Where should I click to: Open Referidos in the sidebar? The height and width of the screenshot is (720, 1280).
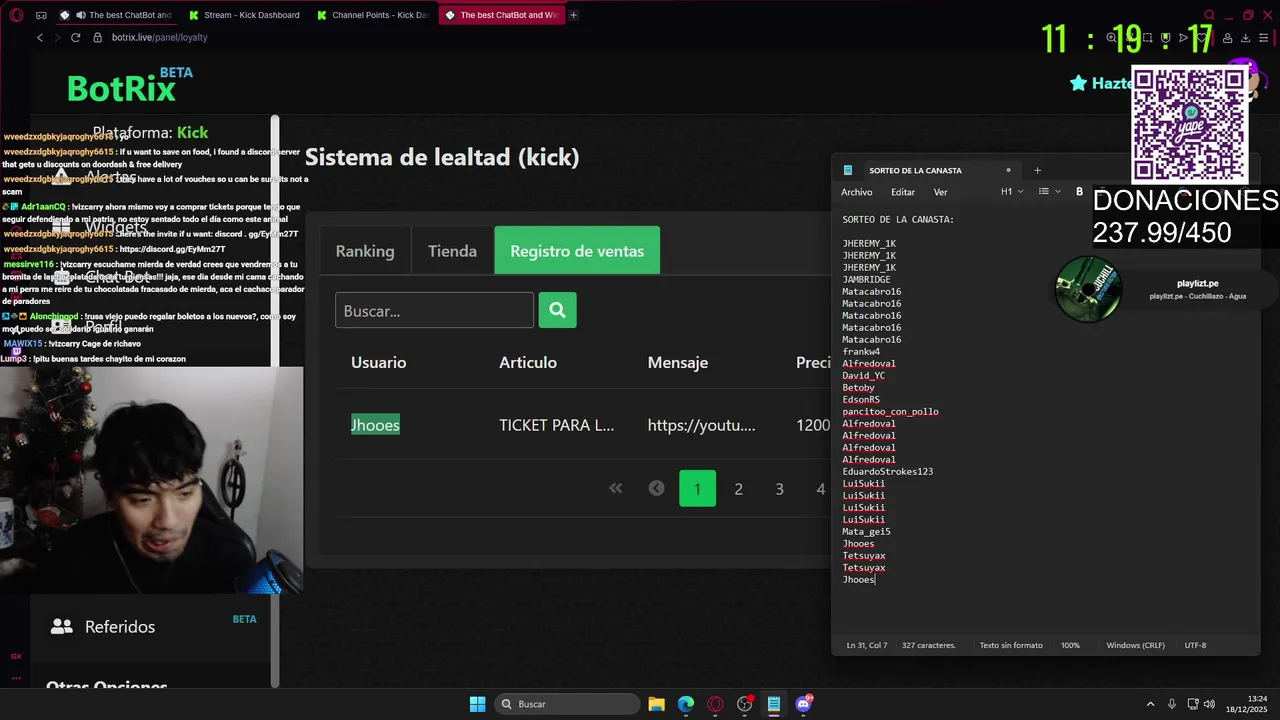point(120,627)
